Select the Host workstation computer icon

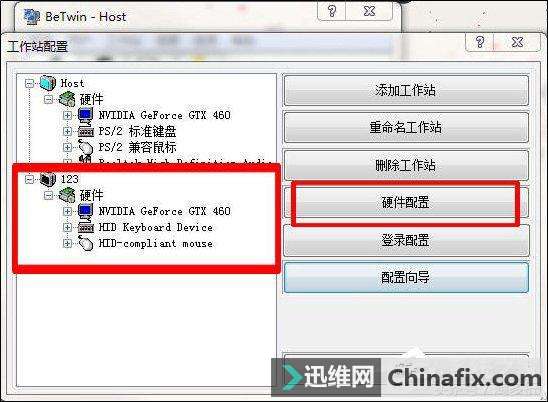click(x=48, y=83)
